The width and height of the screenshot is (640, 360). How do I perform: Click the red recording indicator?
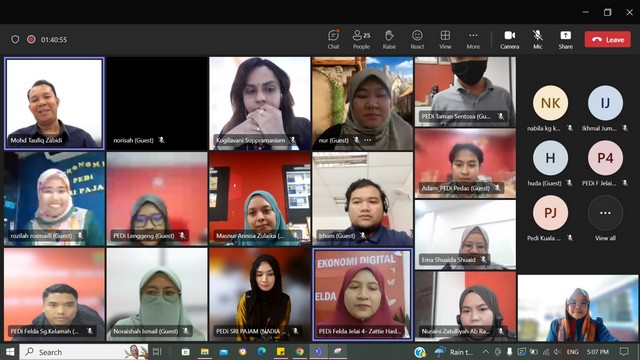pyautogui.click(x=31, y=39)
